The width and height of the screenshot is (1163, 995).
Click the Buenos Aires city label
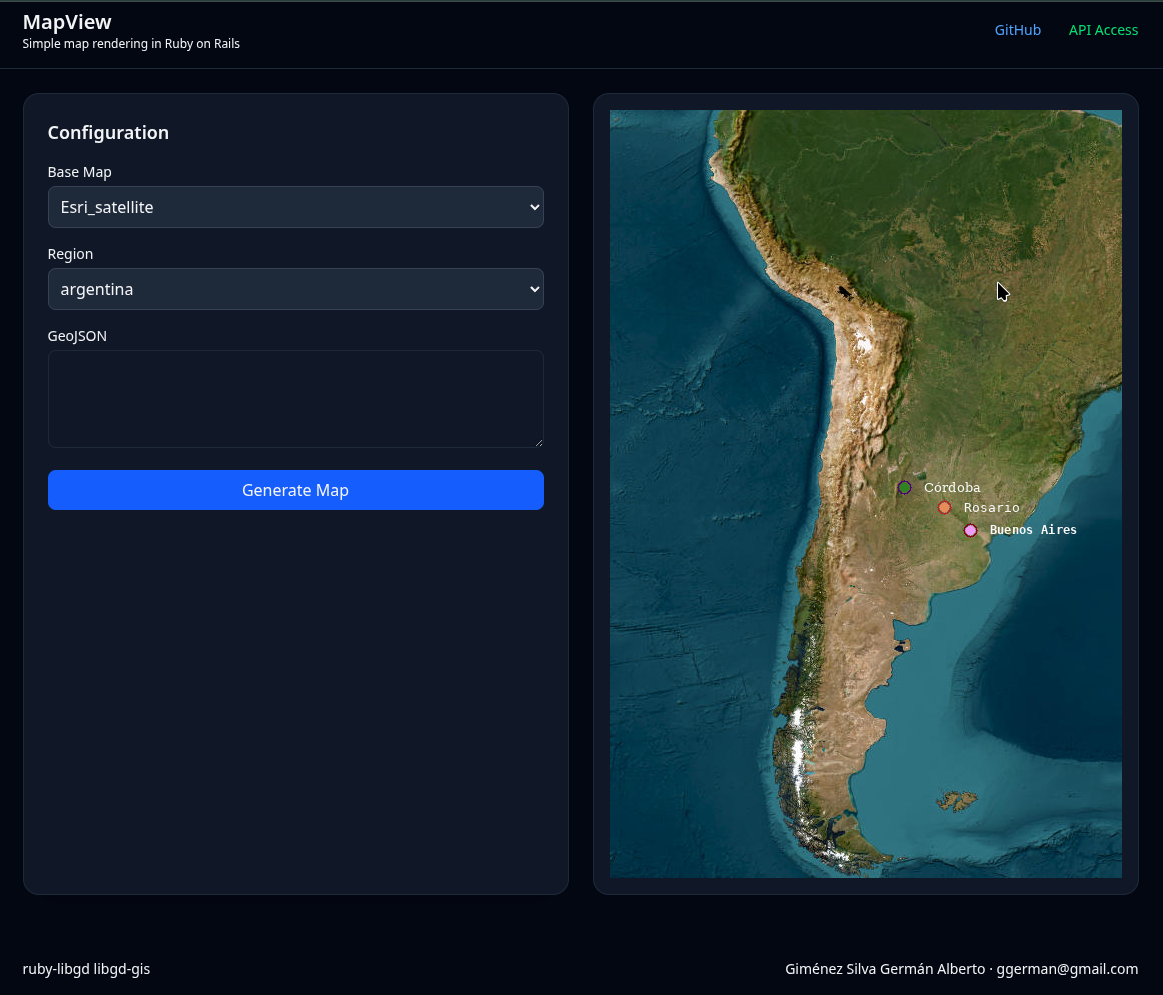pyautogui.click(x=1033, y=530)
